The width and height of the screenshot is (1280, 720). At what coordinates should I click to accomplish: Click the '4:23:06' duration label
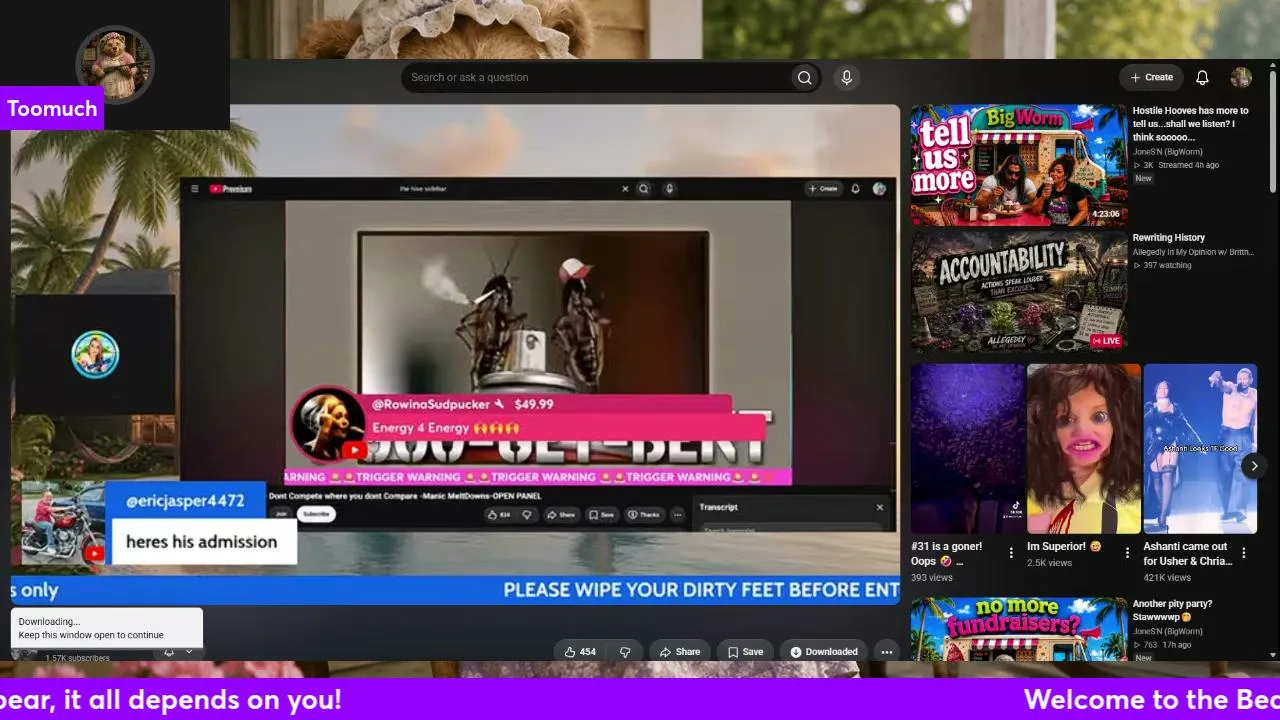[1106, 214]
